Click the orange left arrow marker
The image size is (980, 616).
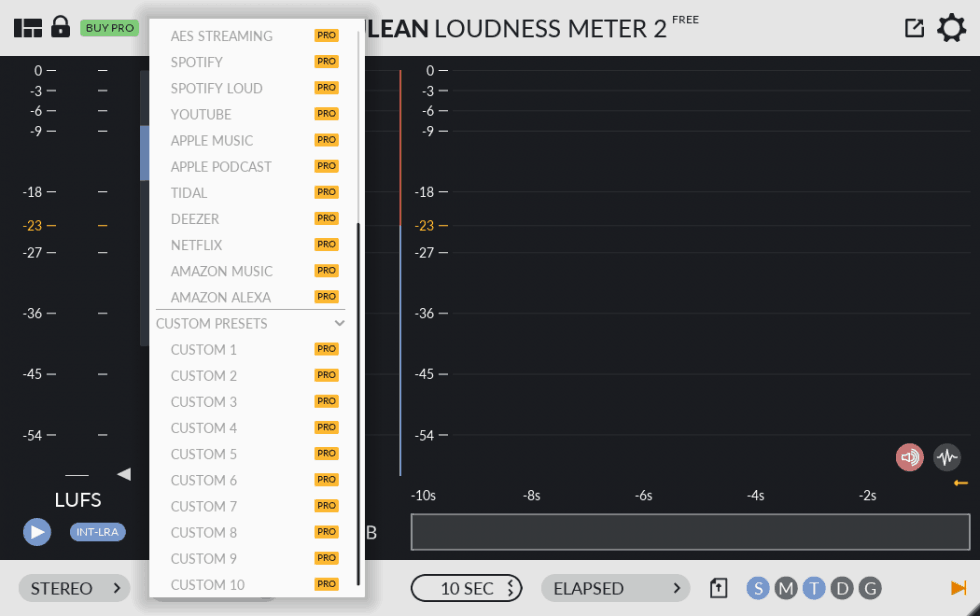point(961,483)
